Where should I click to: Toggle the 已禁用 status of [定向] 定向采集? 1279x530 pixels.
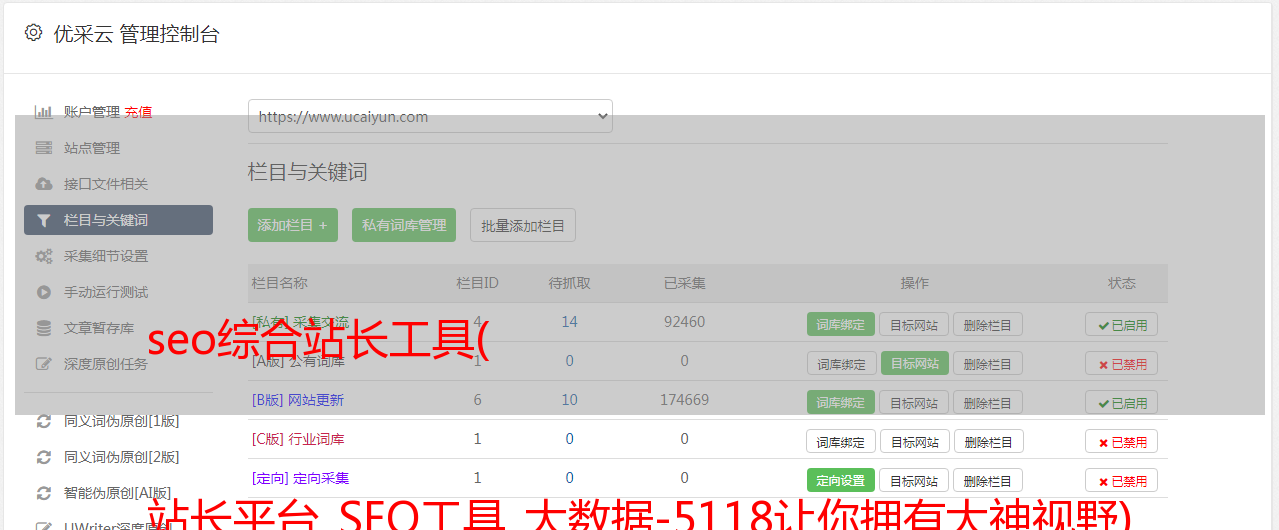1121,480
